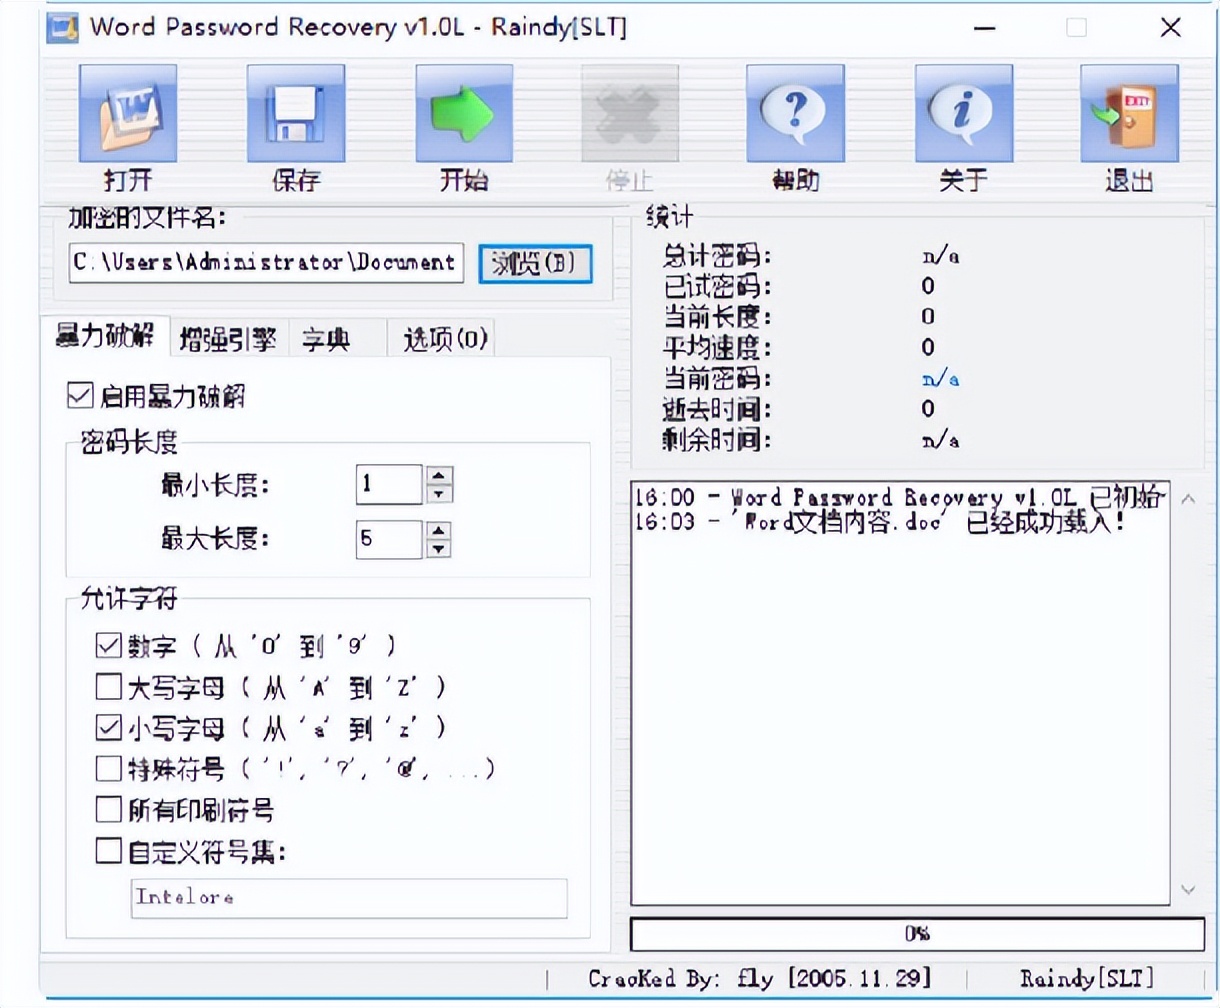The height and width of the screenshot is (1008, 1220).
Task: Click Raindy[SLT] in the status bar
Action: [1087, 978]
